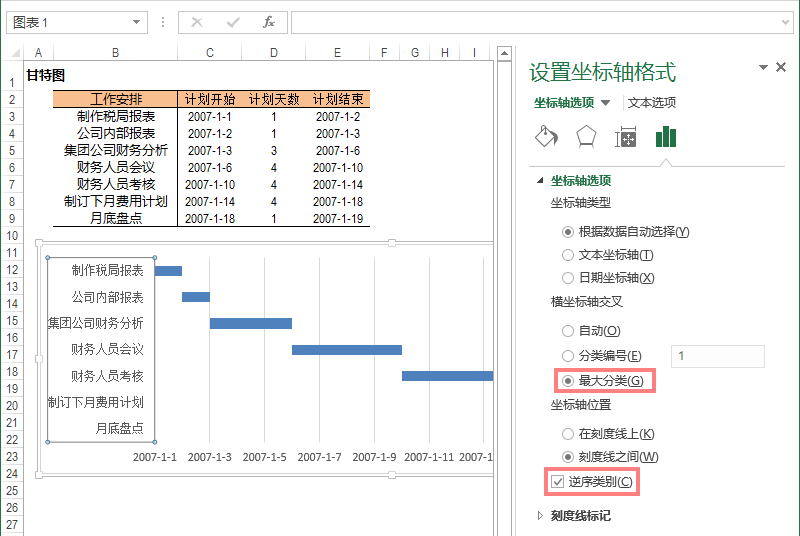Click the vertical scrollbar up arrow
Viewport: 800px width, 536px height.
pyautogui.click(x=504, y=53)
